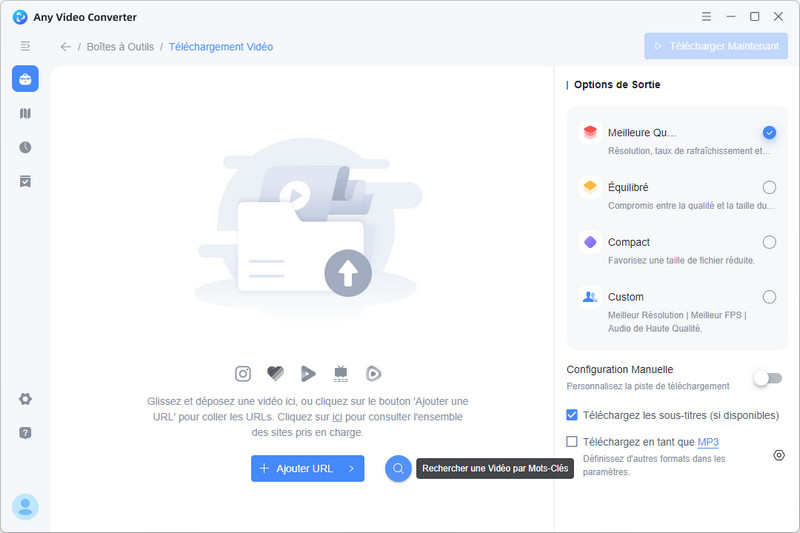
Task: Toggle the Configuration Manuelle switch
Action: [x=768, y=378]
